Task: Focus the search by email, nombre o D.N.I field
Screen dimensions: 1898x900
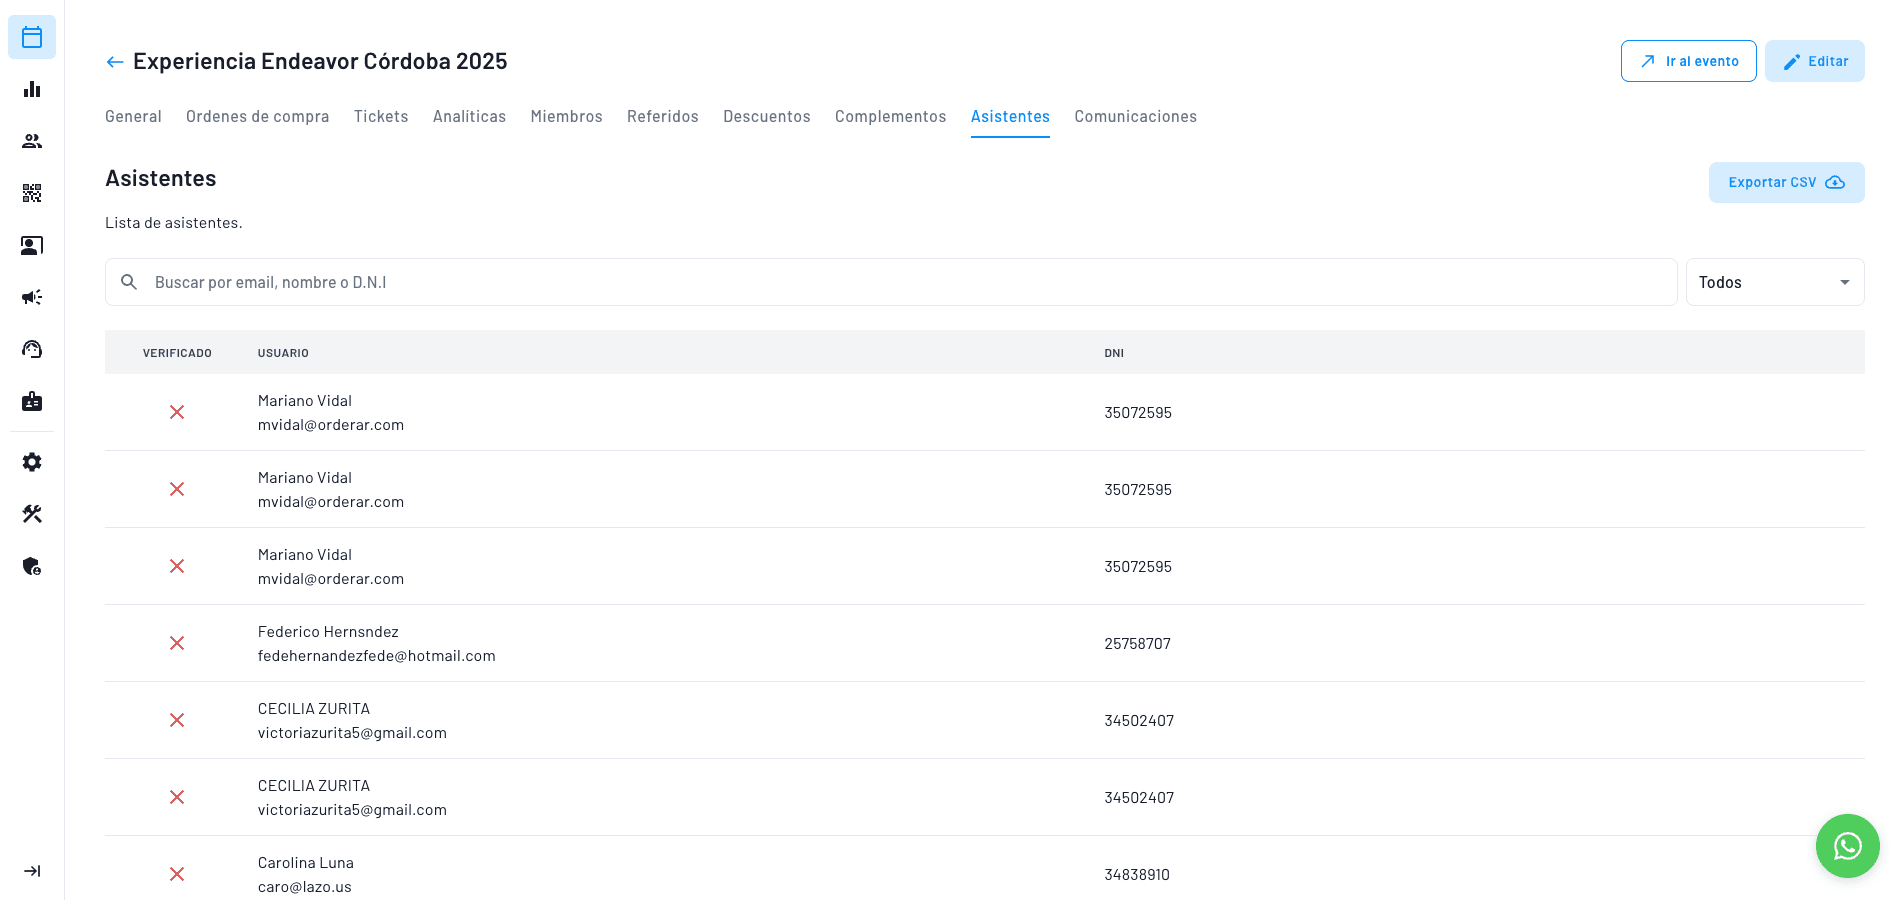Action: point(891,282)
